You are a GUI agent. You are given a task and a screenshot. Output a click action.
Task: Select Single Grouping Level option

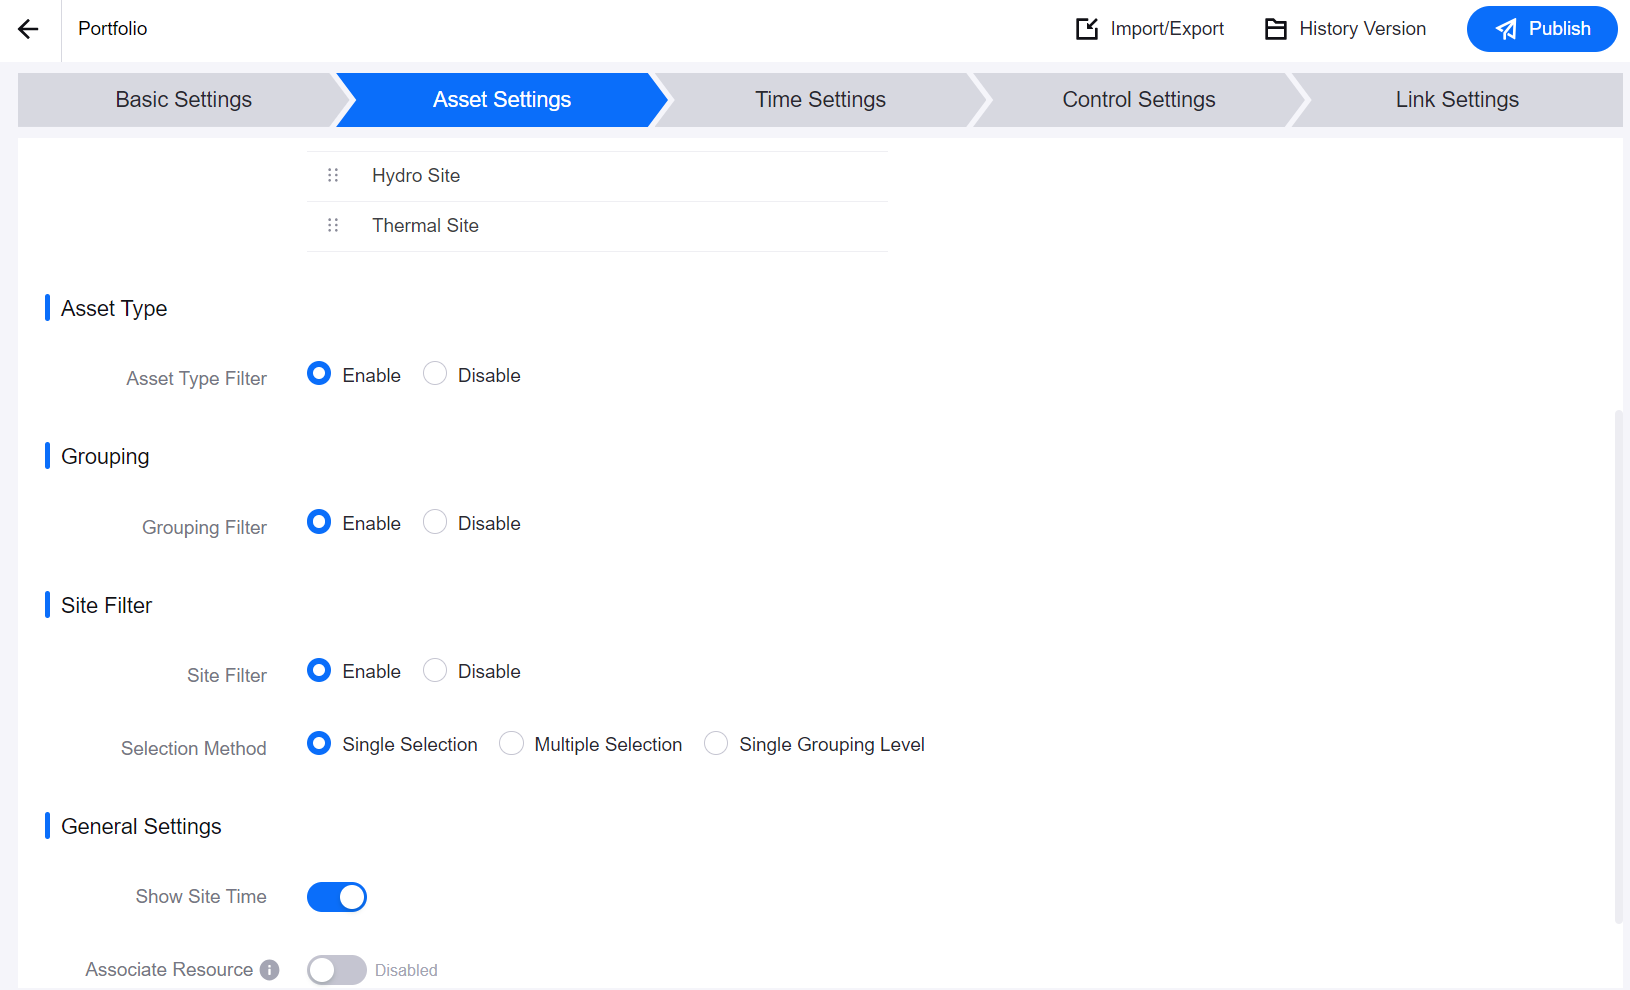[x=716, y=743]
